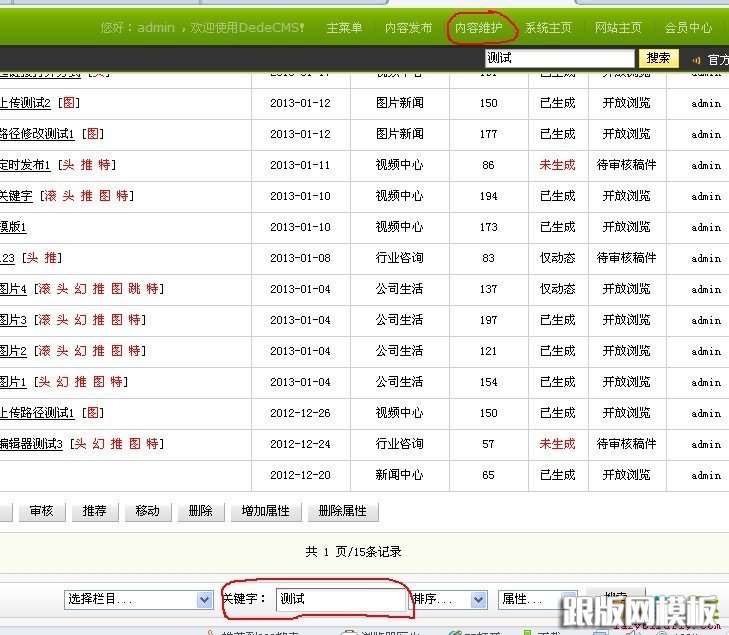Click the 审核 button
This screenshot has height=635, width=729.
[41, 511]
